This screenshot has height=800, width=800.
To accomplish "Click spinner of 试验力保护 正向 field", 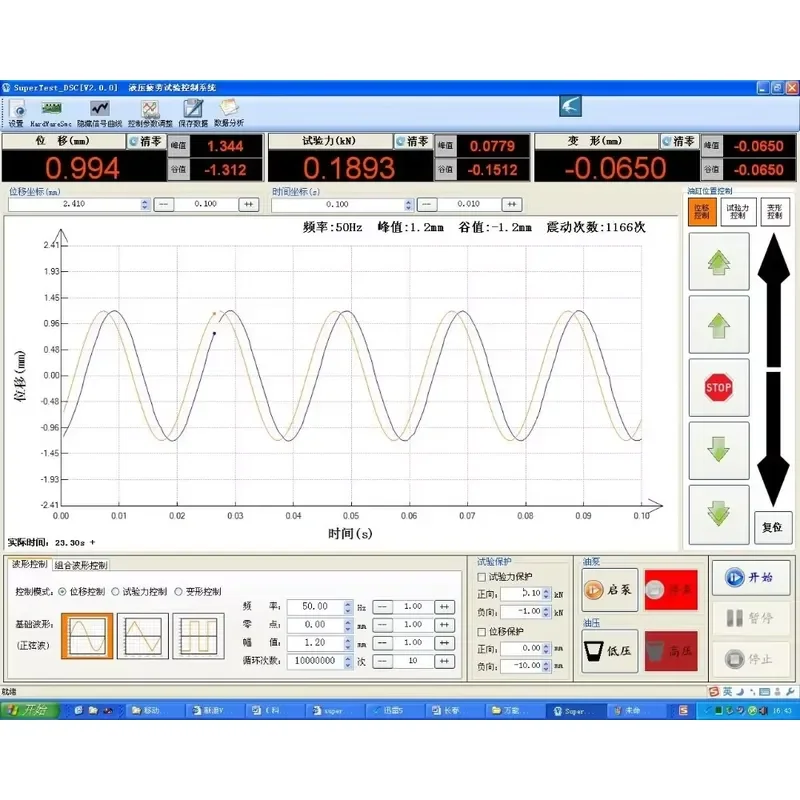I will coord(546,594).
